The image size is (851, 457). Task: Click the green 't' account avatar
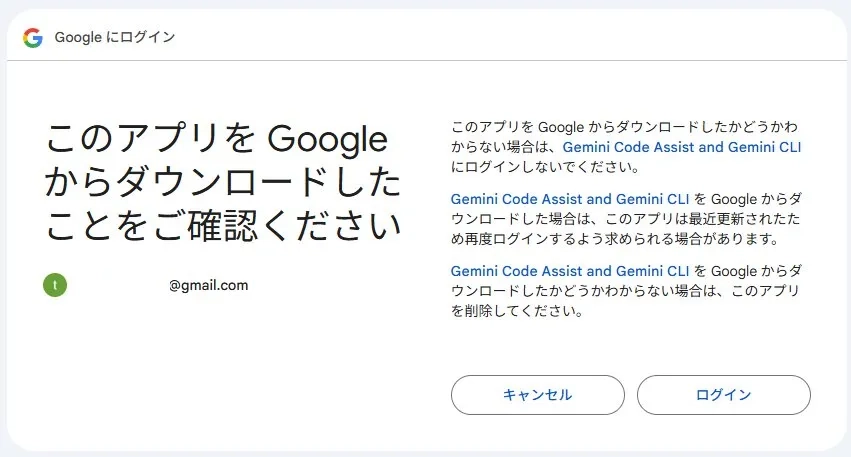[55, 285]
